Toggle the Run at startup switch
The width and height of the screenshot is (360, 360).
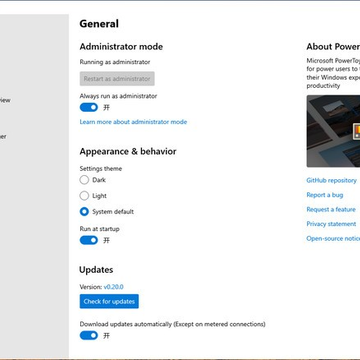click(89, 240)
